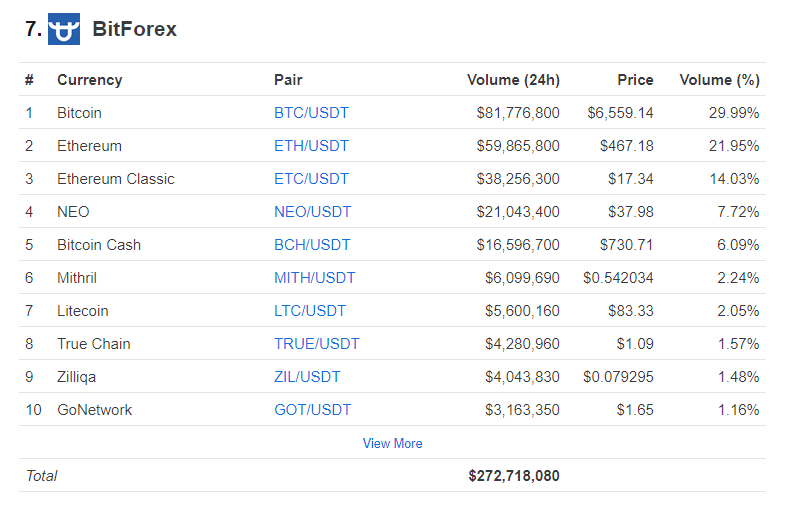The width and height of the screenshot is (801, 523).
Task: Select the Ethereum currency name
Action: tap(89, 146)
